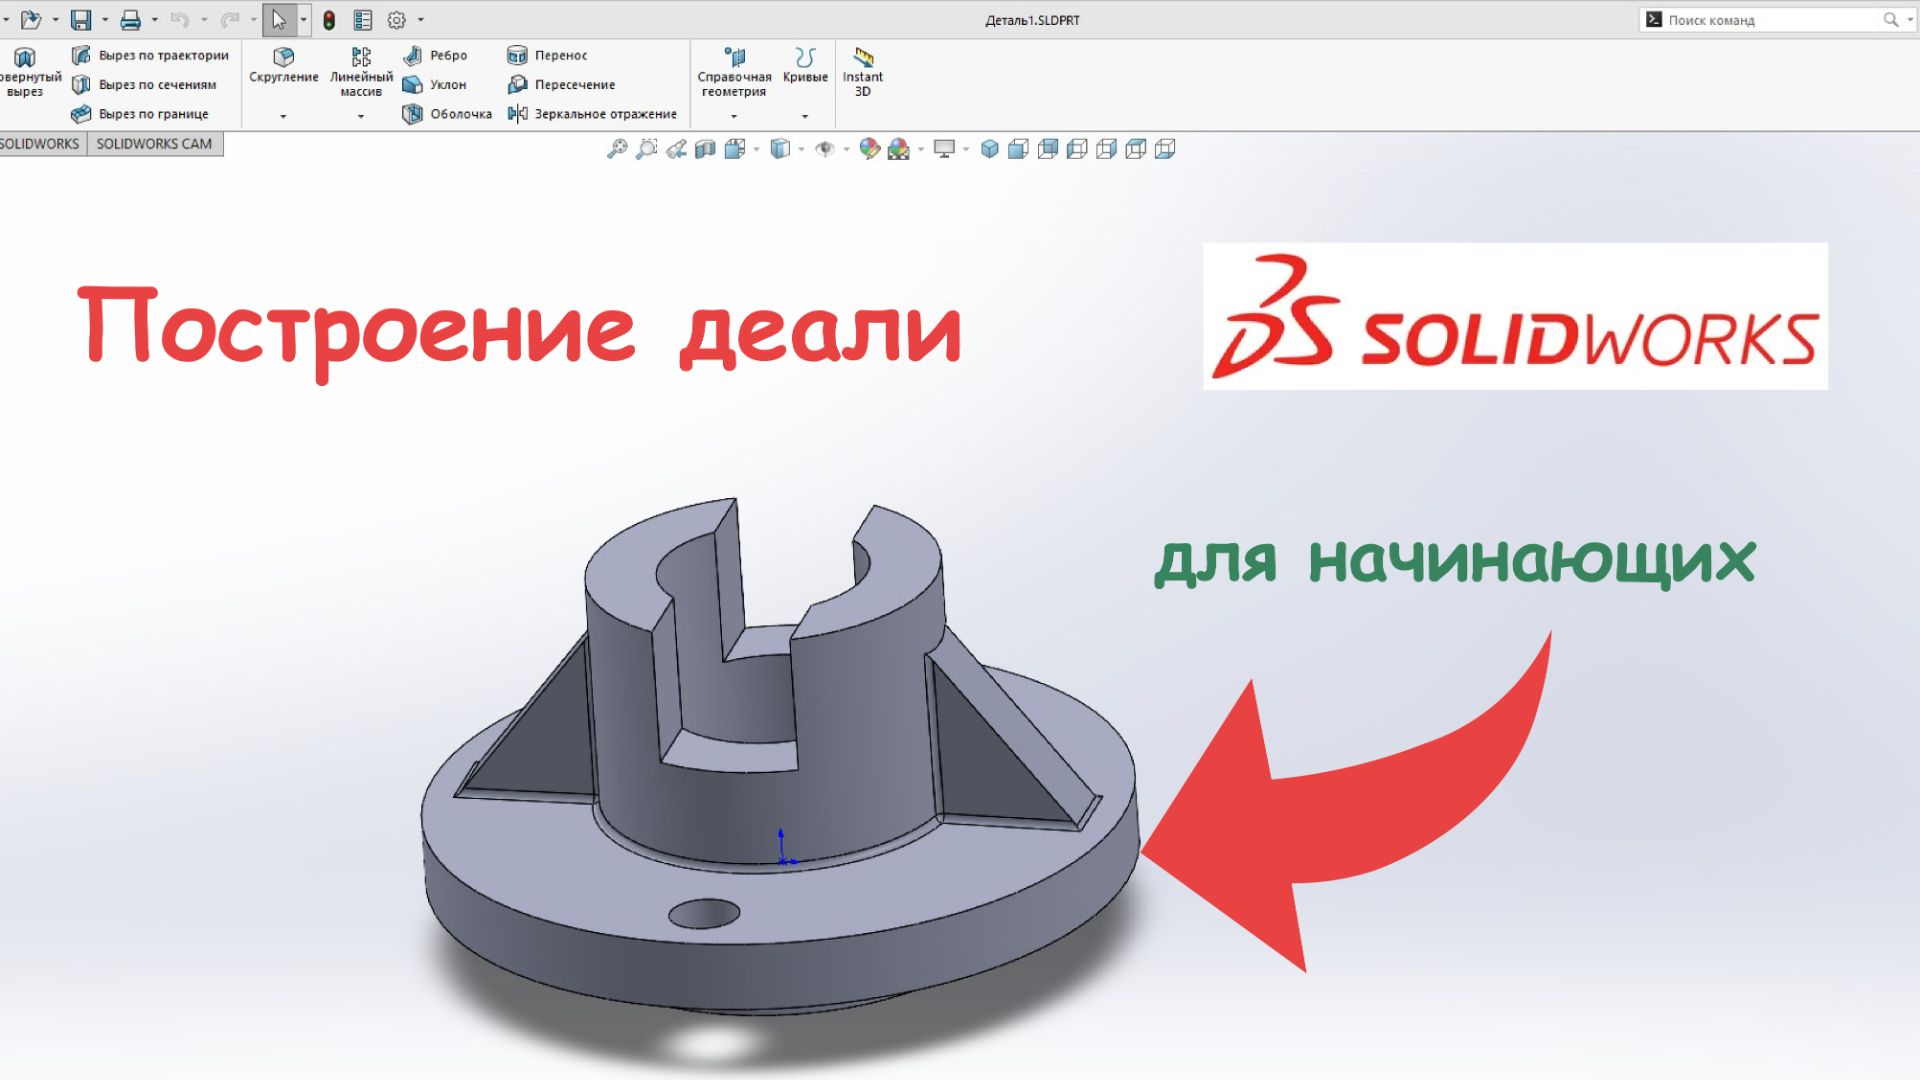This screenshot has width=1920, height=1080.
Task: Open Справочная геометрия reference geometry
Action: [x=734, y=72]
